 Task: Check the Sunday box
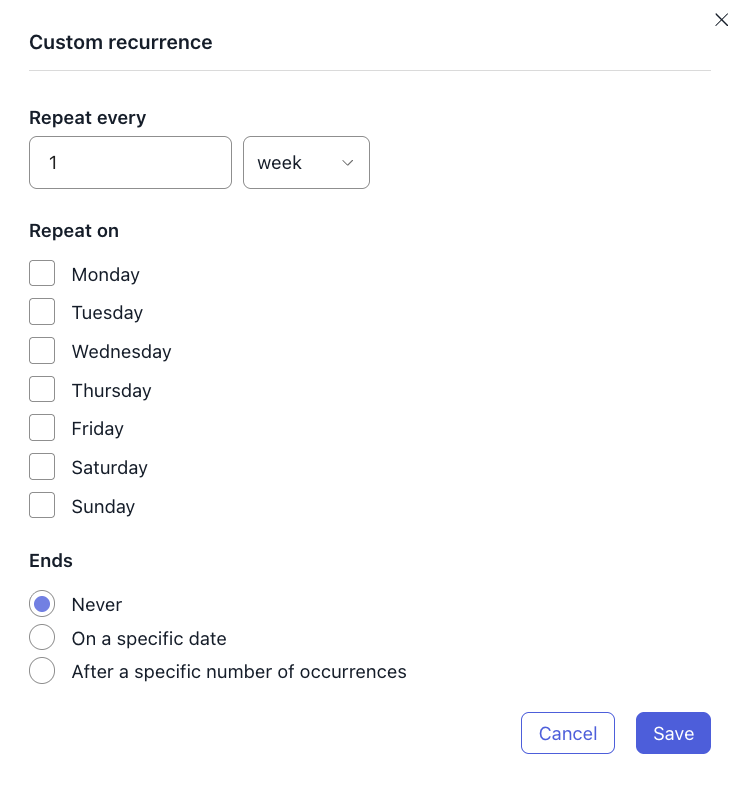pos(42,506)
